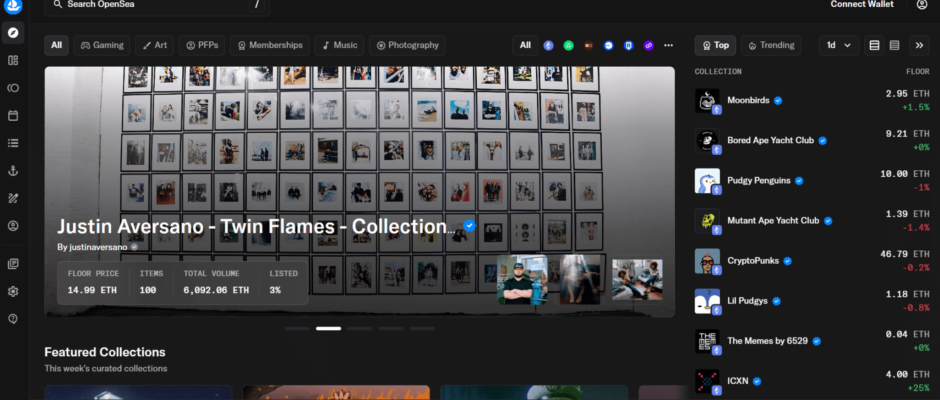Viewport: 940px width, 400px height.
Task: Click the Connect Wallet button
Action: click(861, 5)
